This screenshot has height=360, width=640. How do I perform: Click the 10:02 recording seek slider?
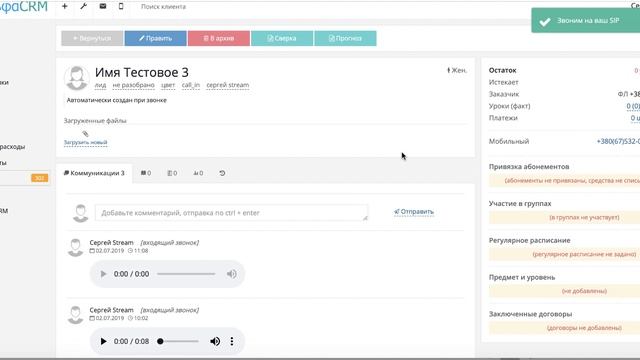coord(178,341)
